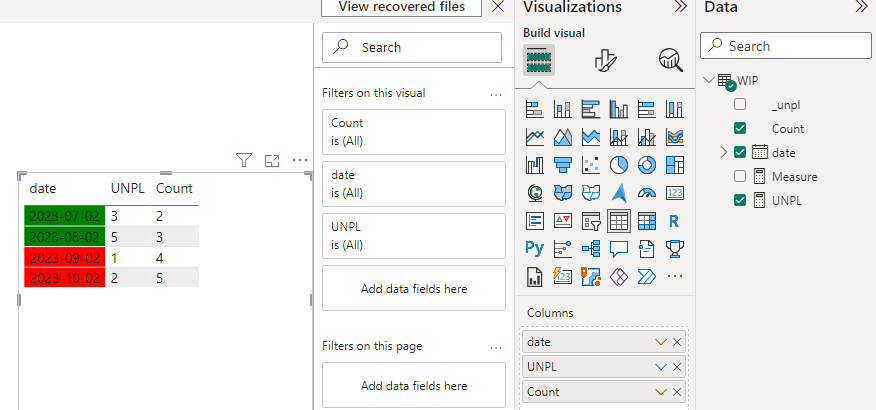876x410 pixels.
Task: Dismiss the recovered files notification
Action: pyautogui.click(x=498, y=7)
